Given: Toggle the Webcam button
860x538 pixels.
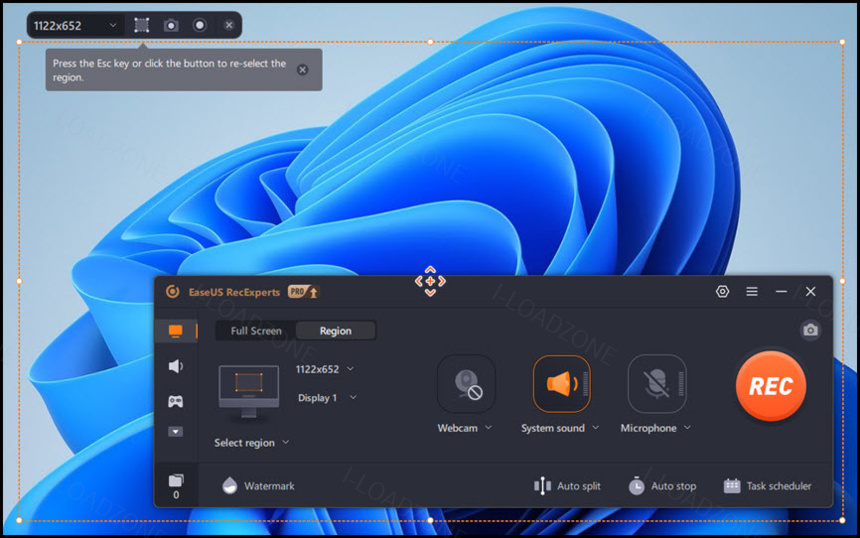Looking at the screenshot, I should point(466,384).
